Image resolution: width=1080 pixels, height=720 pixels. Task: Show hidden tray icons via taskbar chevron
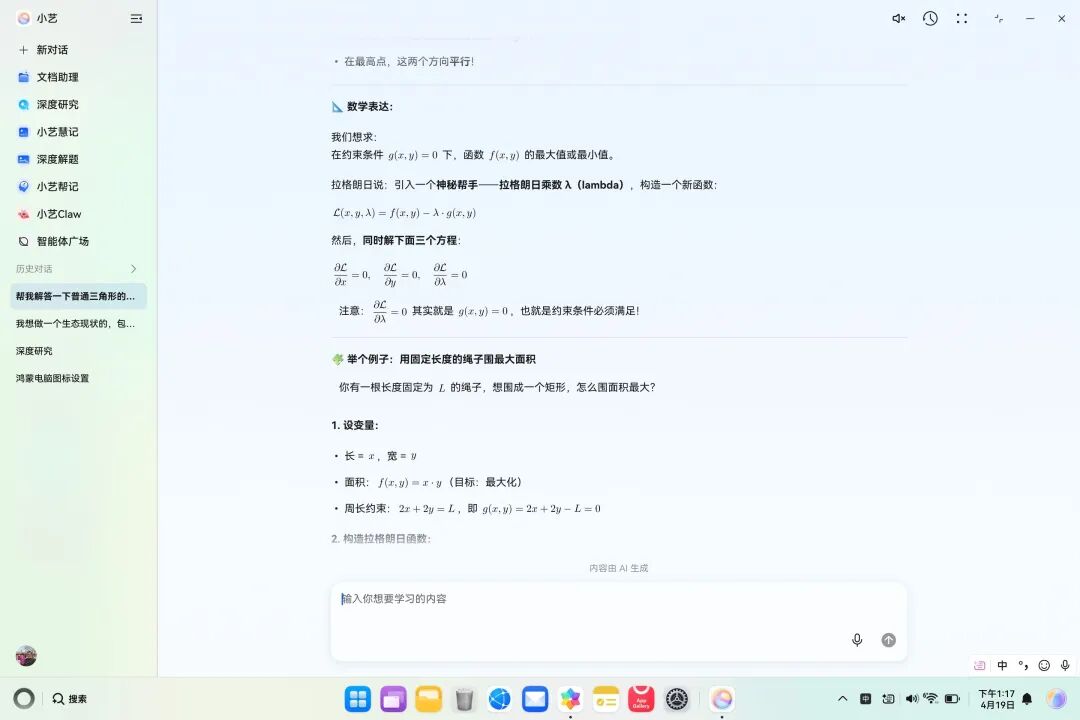point(843,698)
